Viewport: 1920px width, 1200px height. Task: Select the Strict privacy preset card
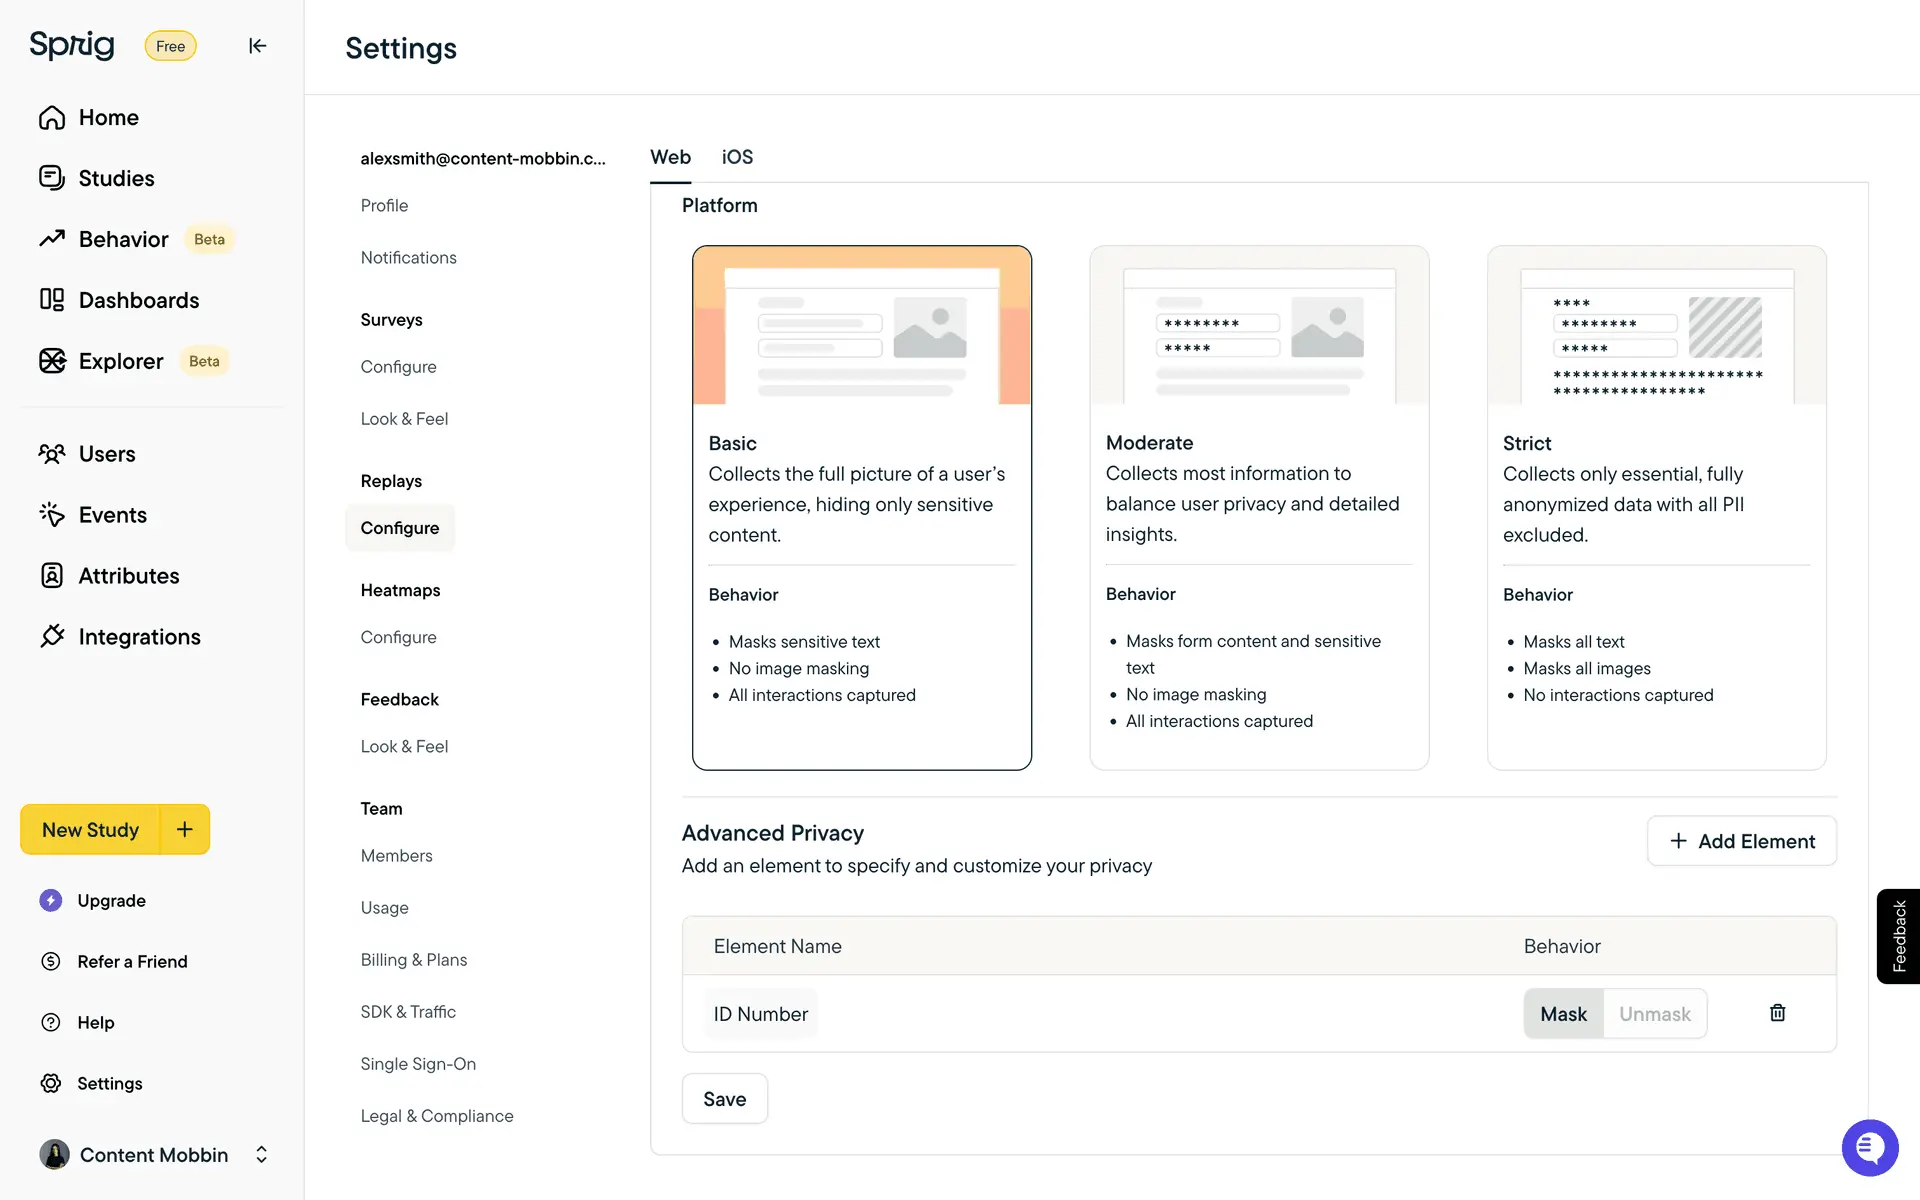pos(1656,507)
